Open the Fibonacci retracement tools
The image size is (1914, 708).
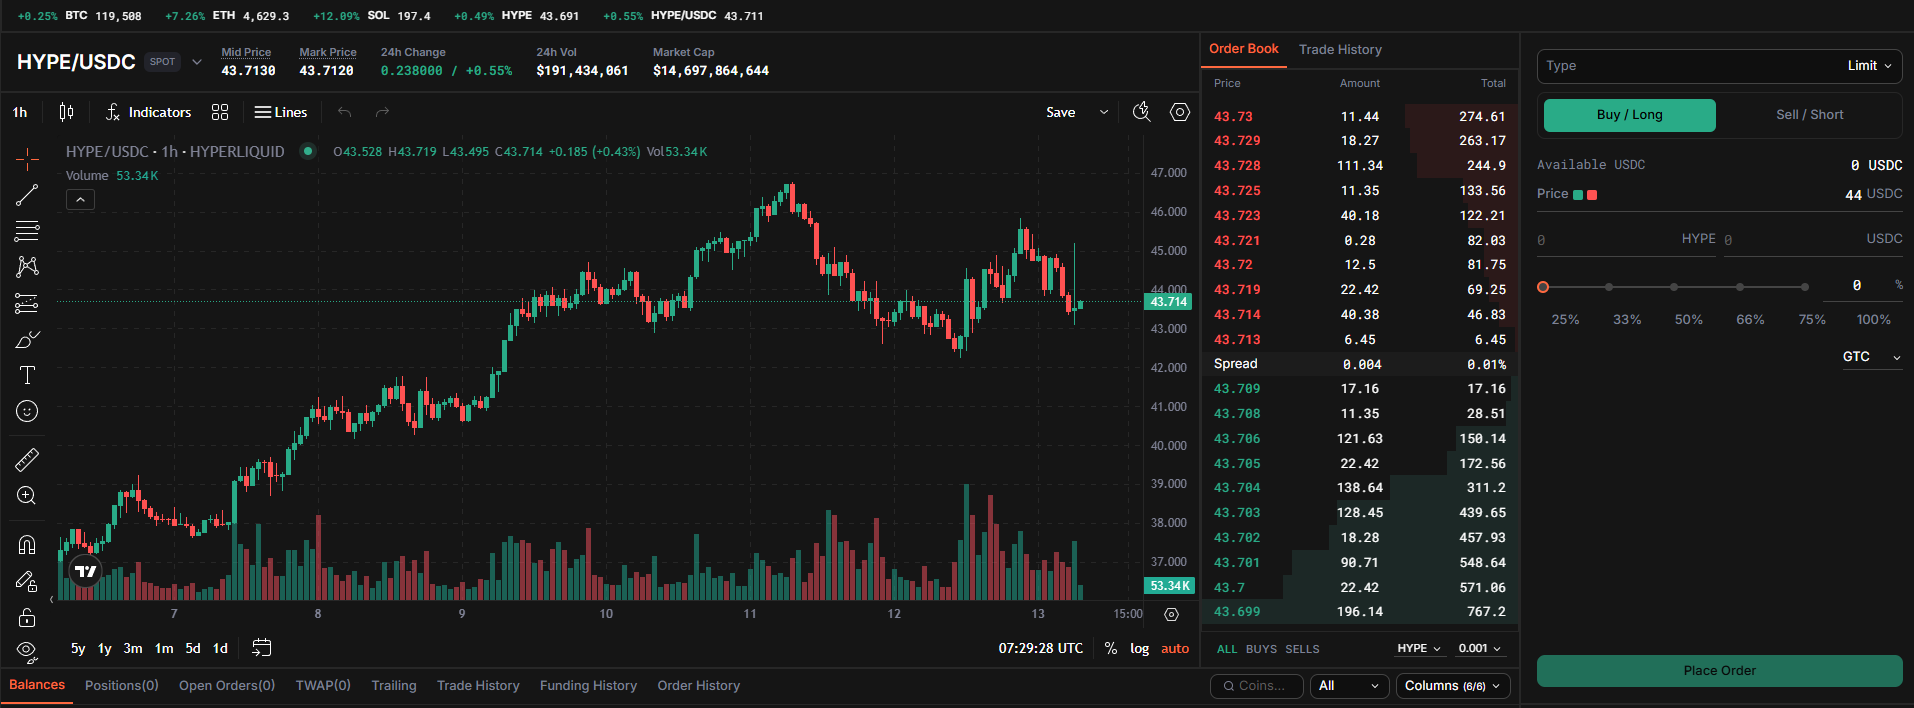pos(27,231)
